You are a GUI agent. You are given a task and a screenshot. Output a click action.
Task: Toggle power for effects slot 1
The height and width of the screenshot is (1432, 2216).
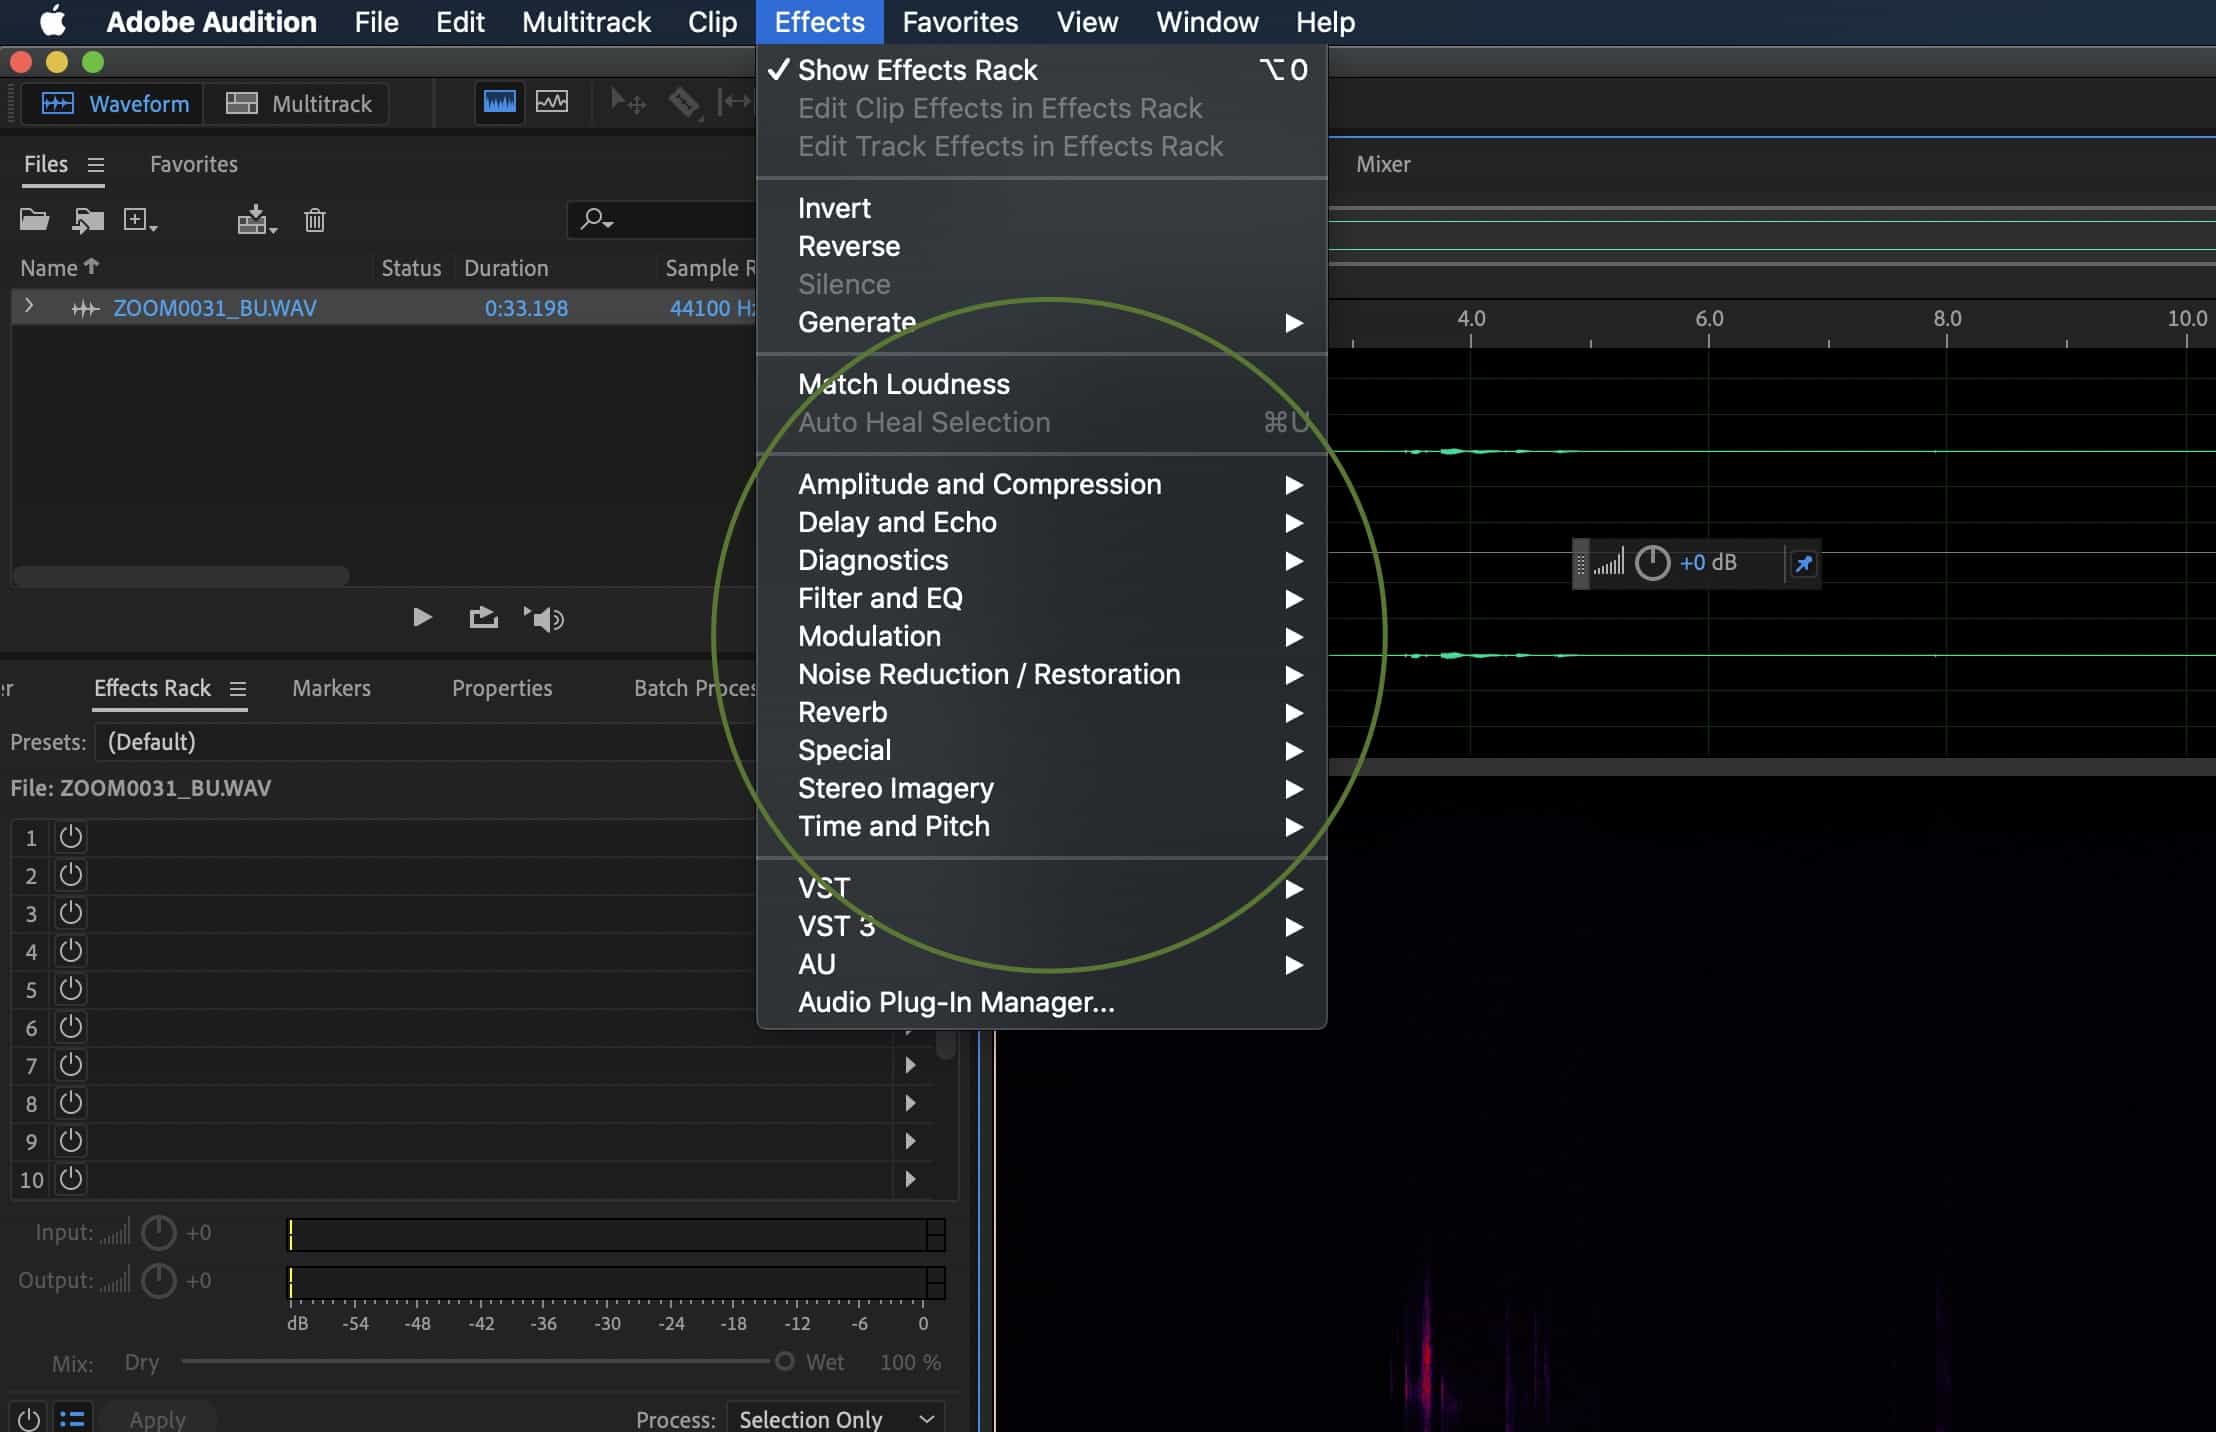point(70,837)
